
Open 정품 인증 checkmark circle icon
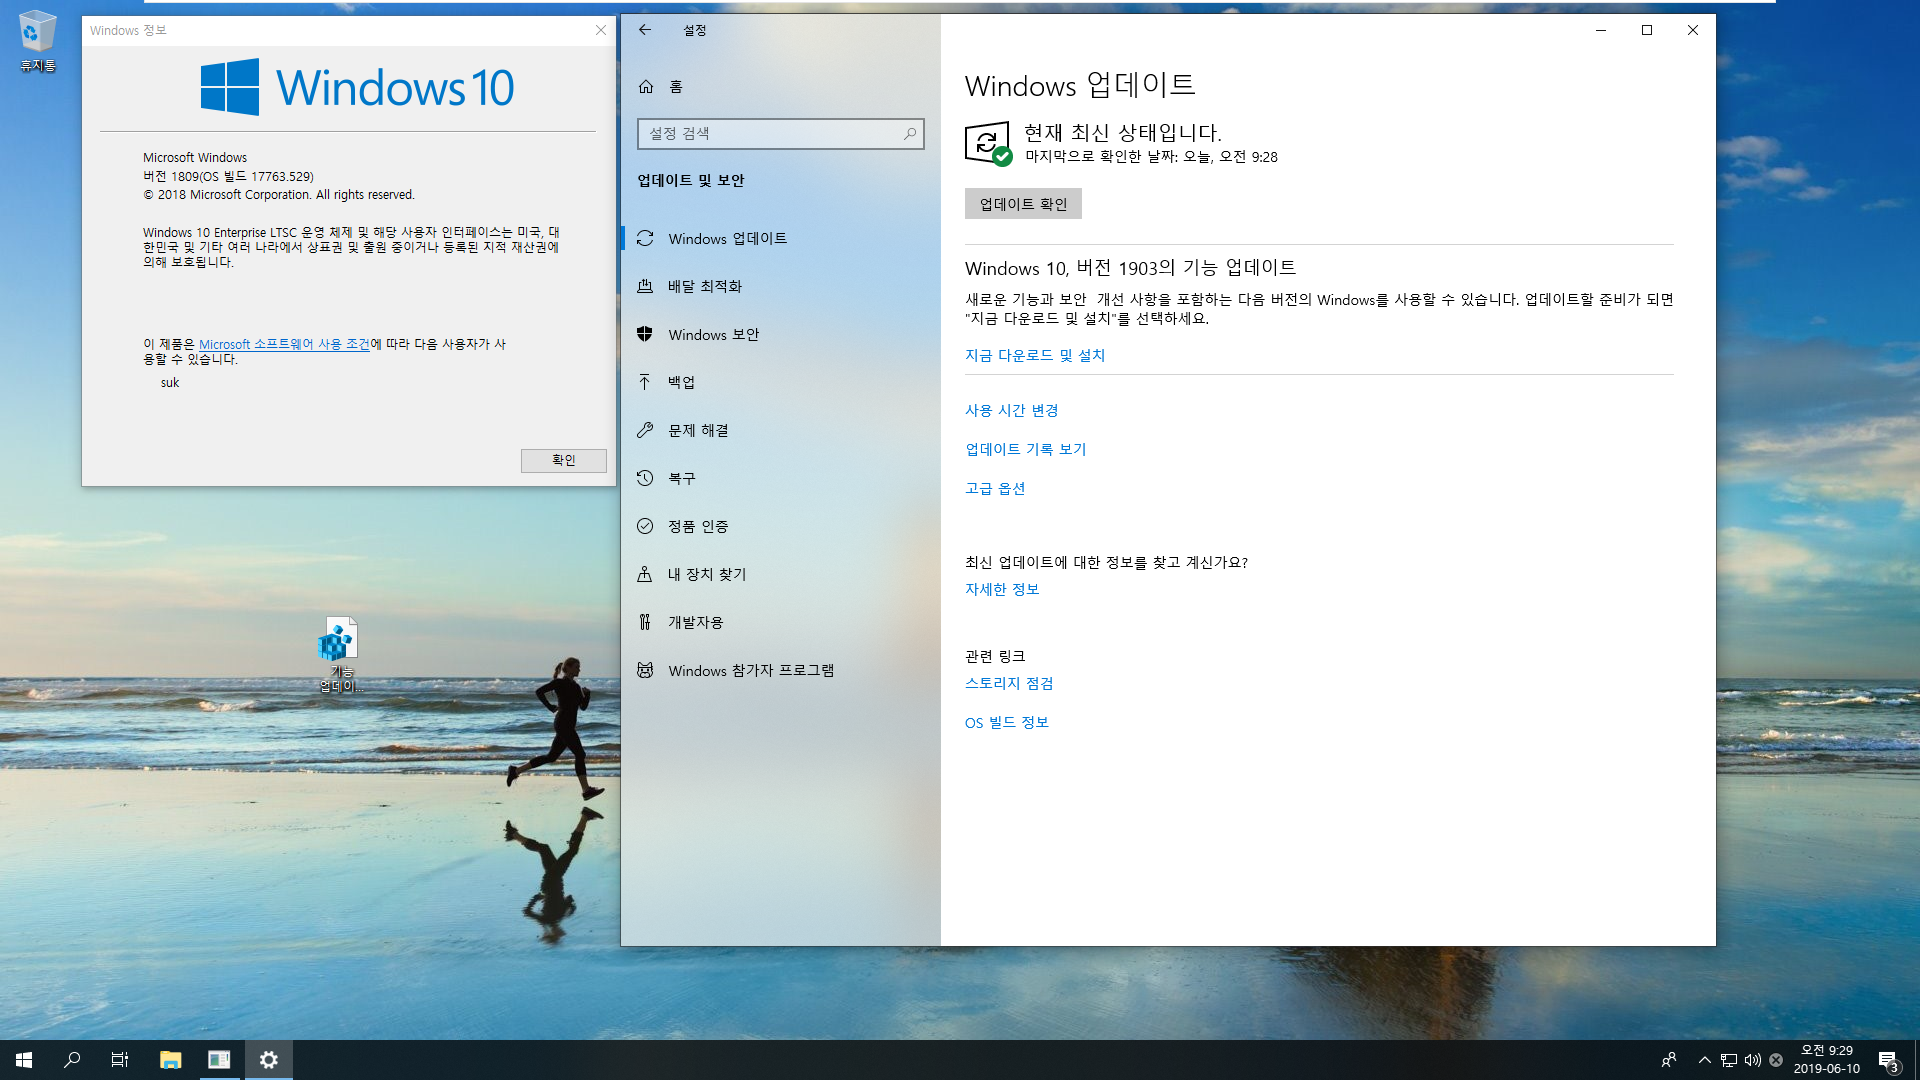tap(645, 526)
